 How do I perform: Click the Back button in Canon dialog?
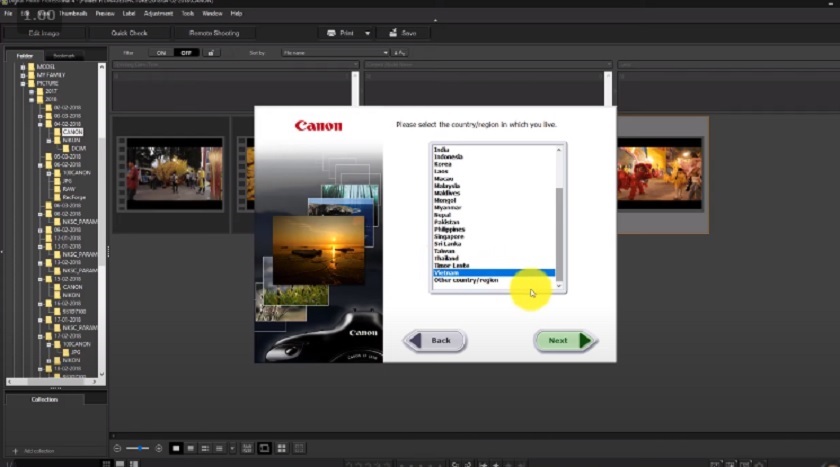[x=435, y=341]
